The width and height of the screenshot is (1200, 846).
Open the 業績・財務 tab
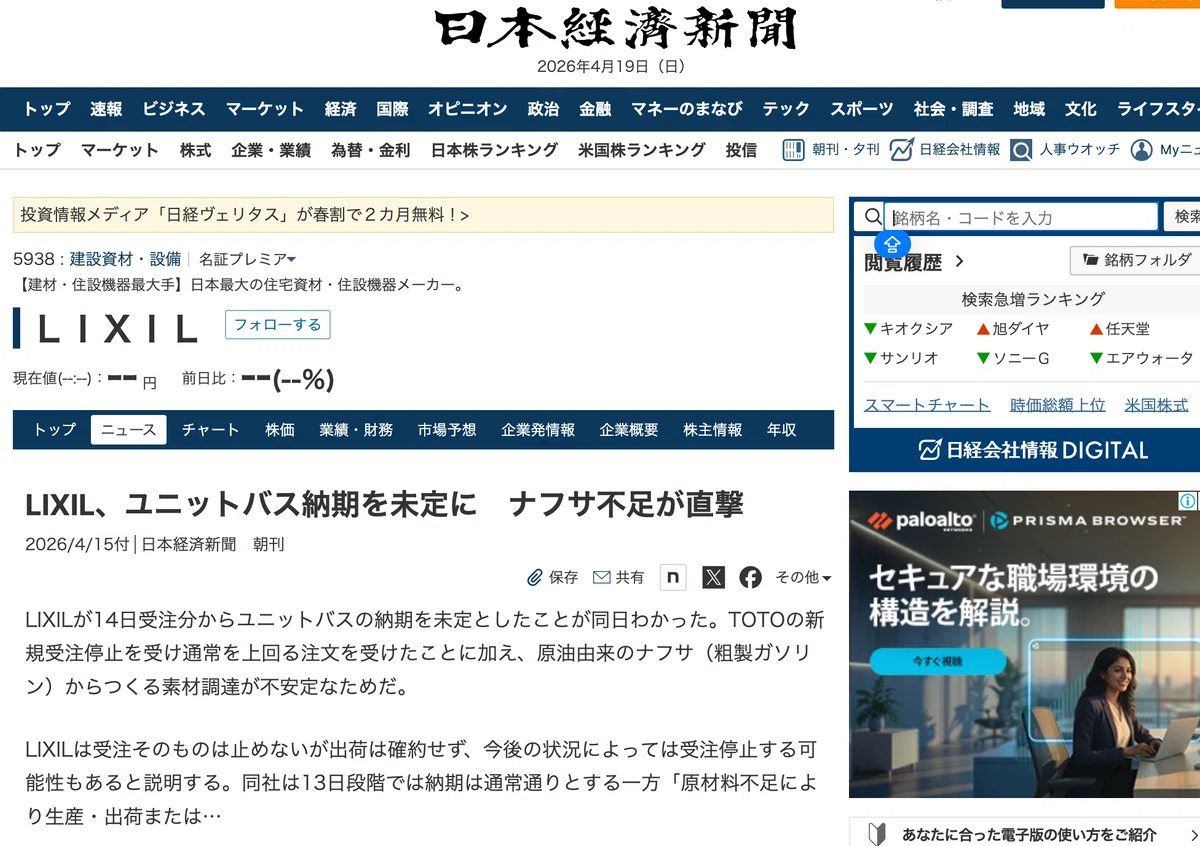(356, 430)
